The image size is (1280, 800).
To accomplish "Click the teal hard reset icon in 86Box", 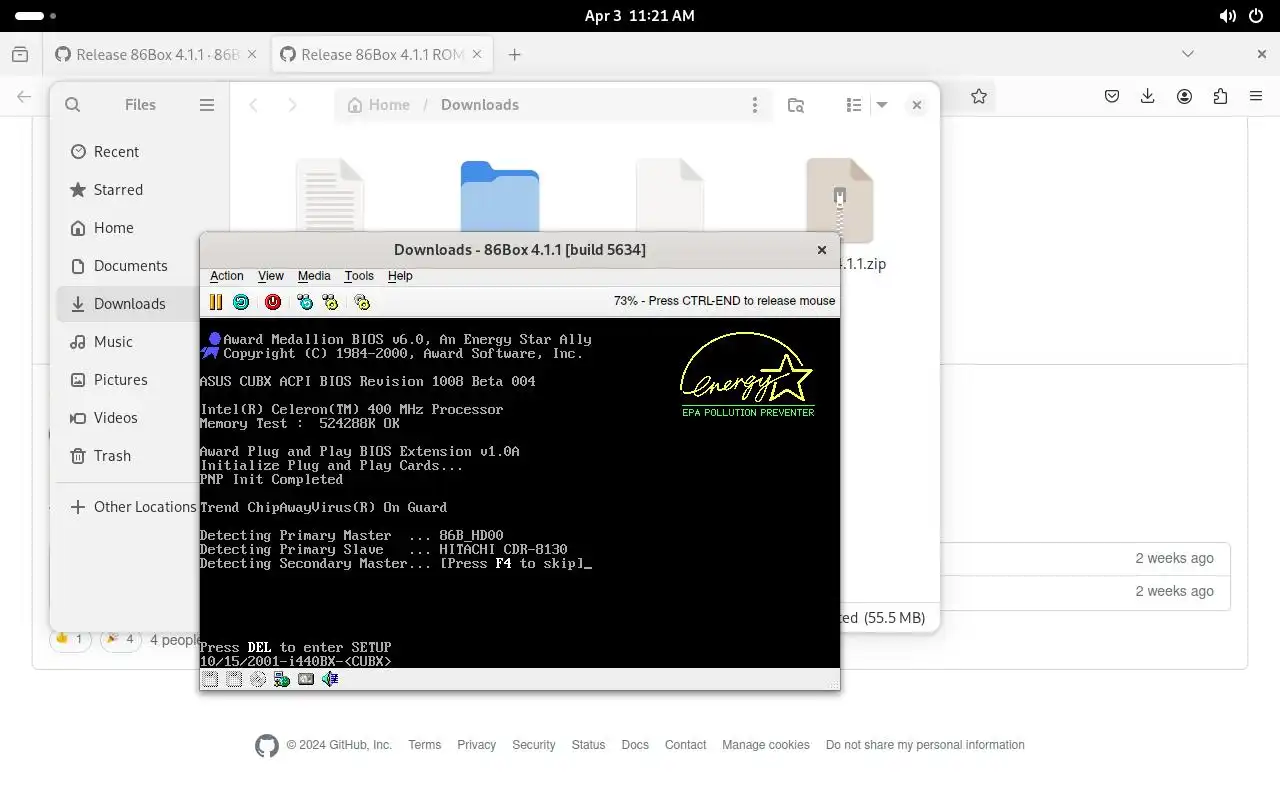I will [241, 302].
